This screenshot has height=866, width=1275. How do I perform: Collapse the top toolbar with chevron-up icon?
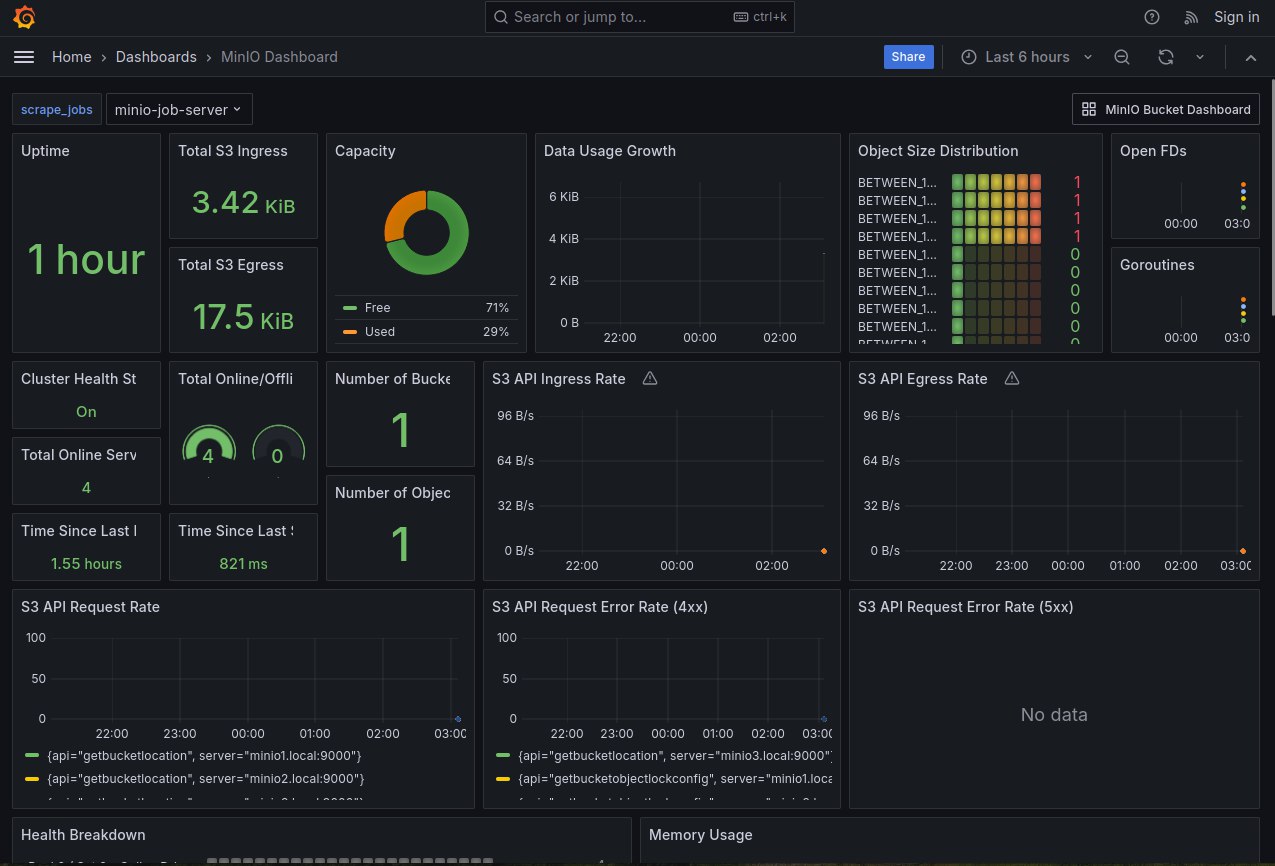pyautogui.click(x=1250, y=57)
